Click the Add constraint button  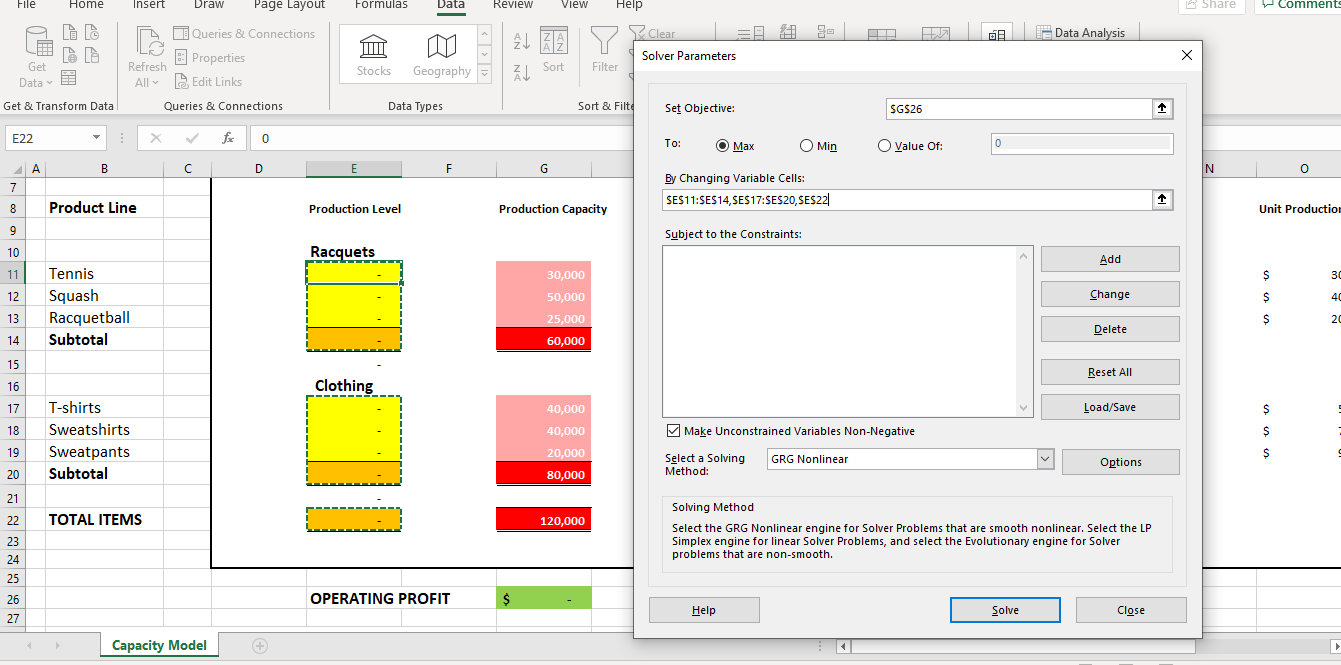[x=1110, y=258]
